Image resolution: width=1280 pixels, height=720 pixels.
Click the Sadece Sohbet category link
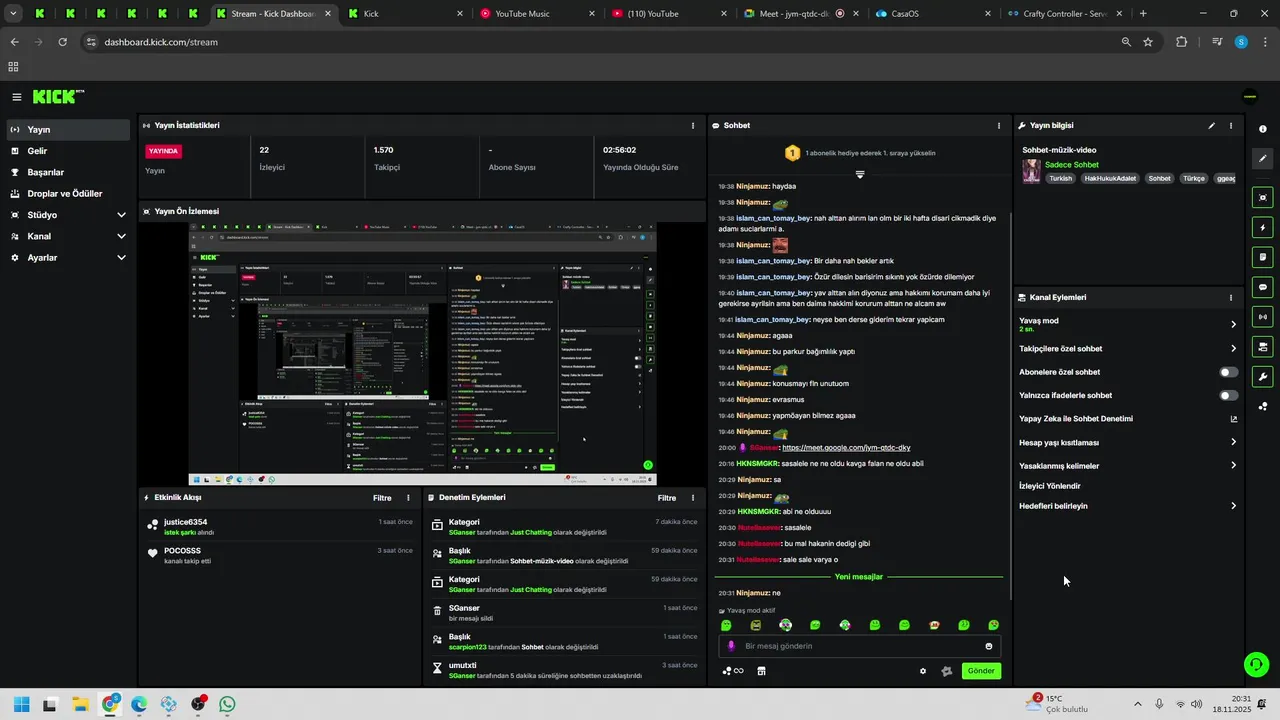[1071, 165]
